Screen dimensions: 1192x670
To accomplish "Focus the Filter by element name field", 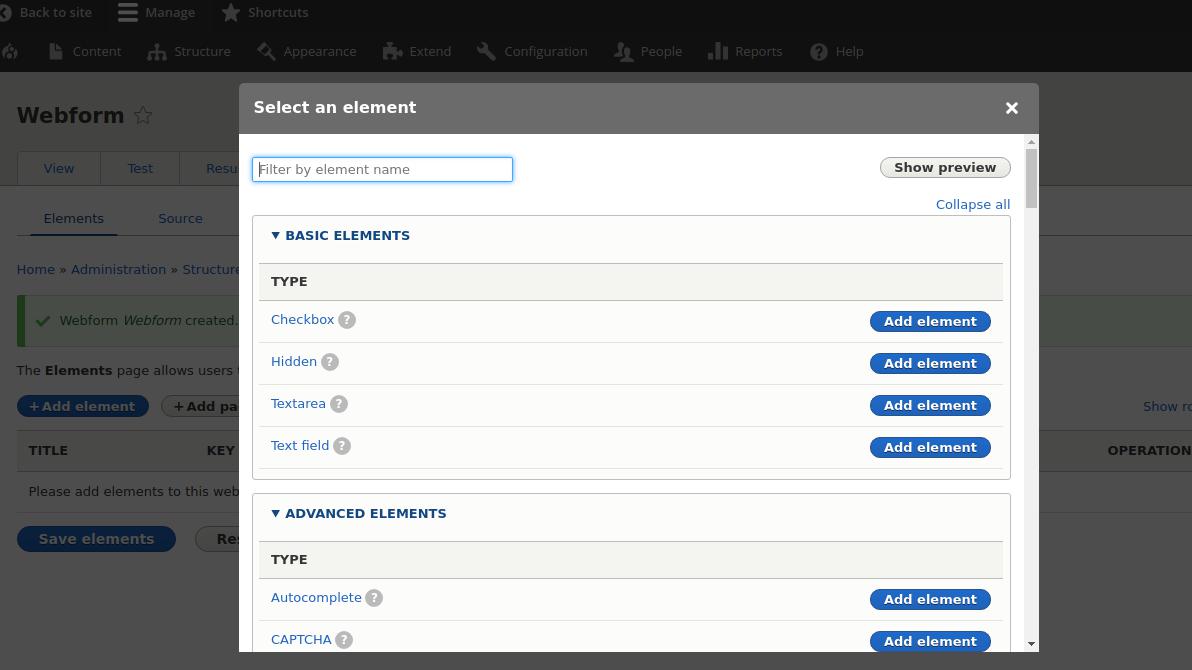I will pyautogui.click(x=382, y=170).
